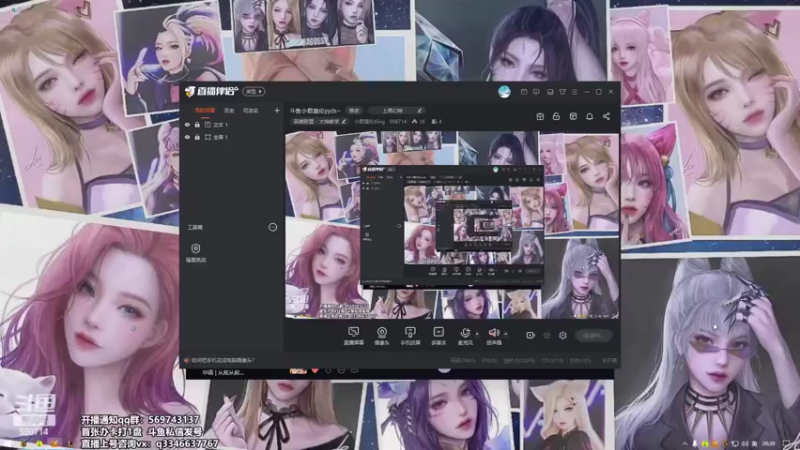
Task: Open the middle tab in scene tab row
Action: (x=229, y=110)
